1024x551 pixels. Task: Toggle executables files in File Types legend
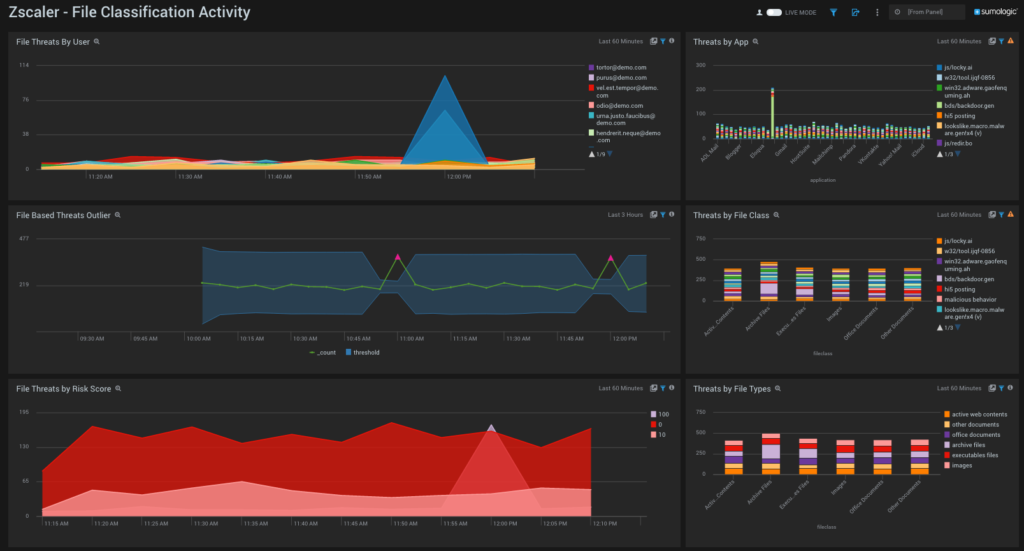[x=971, y=455]
